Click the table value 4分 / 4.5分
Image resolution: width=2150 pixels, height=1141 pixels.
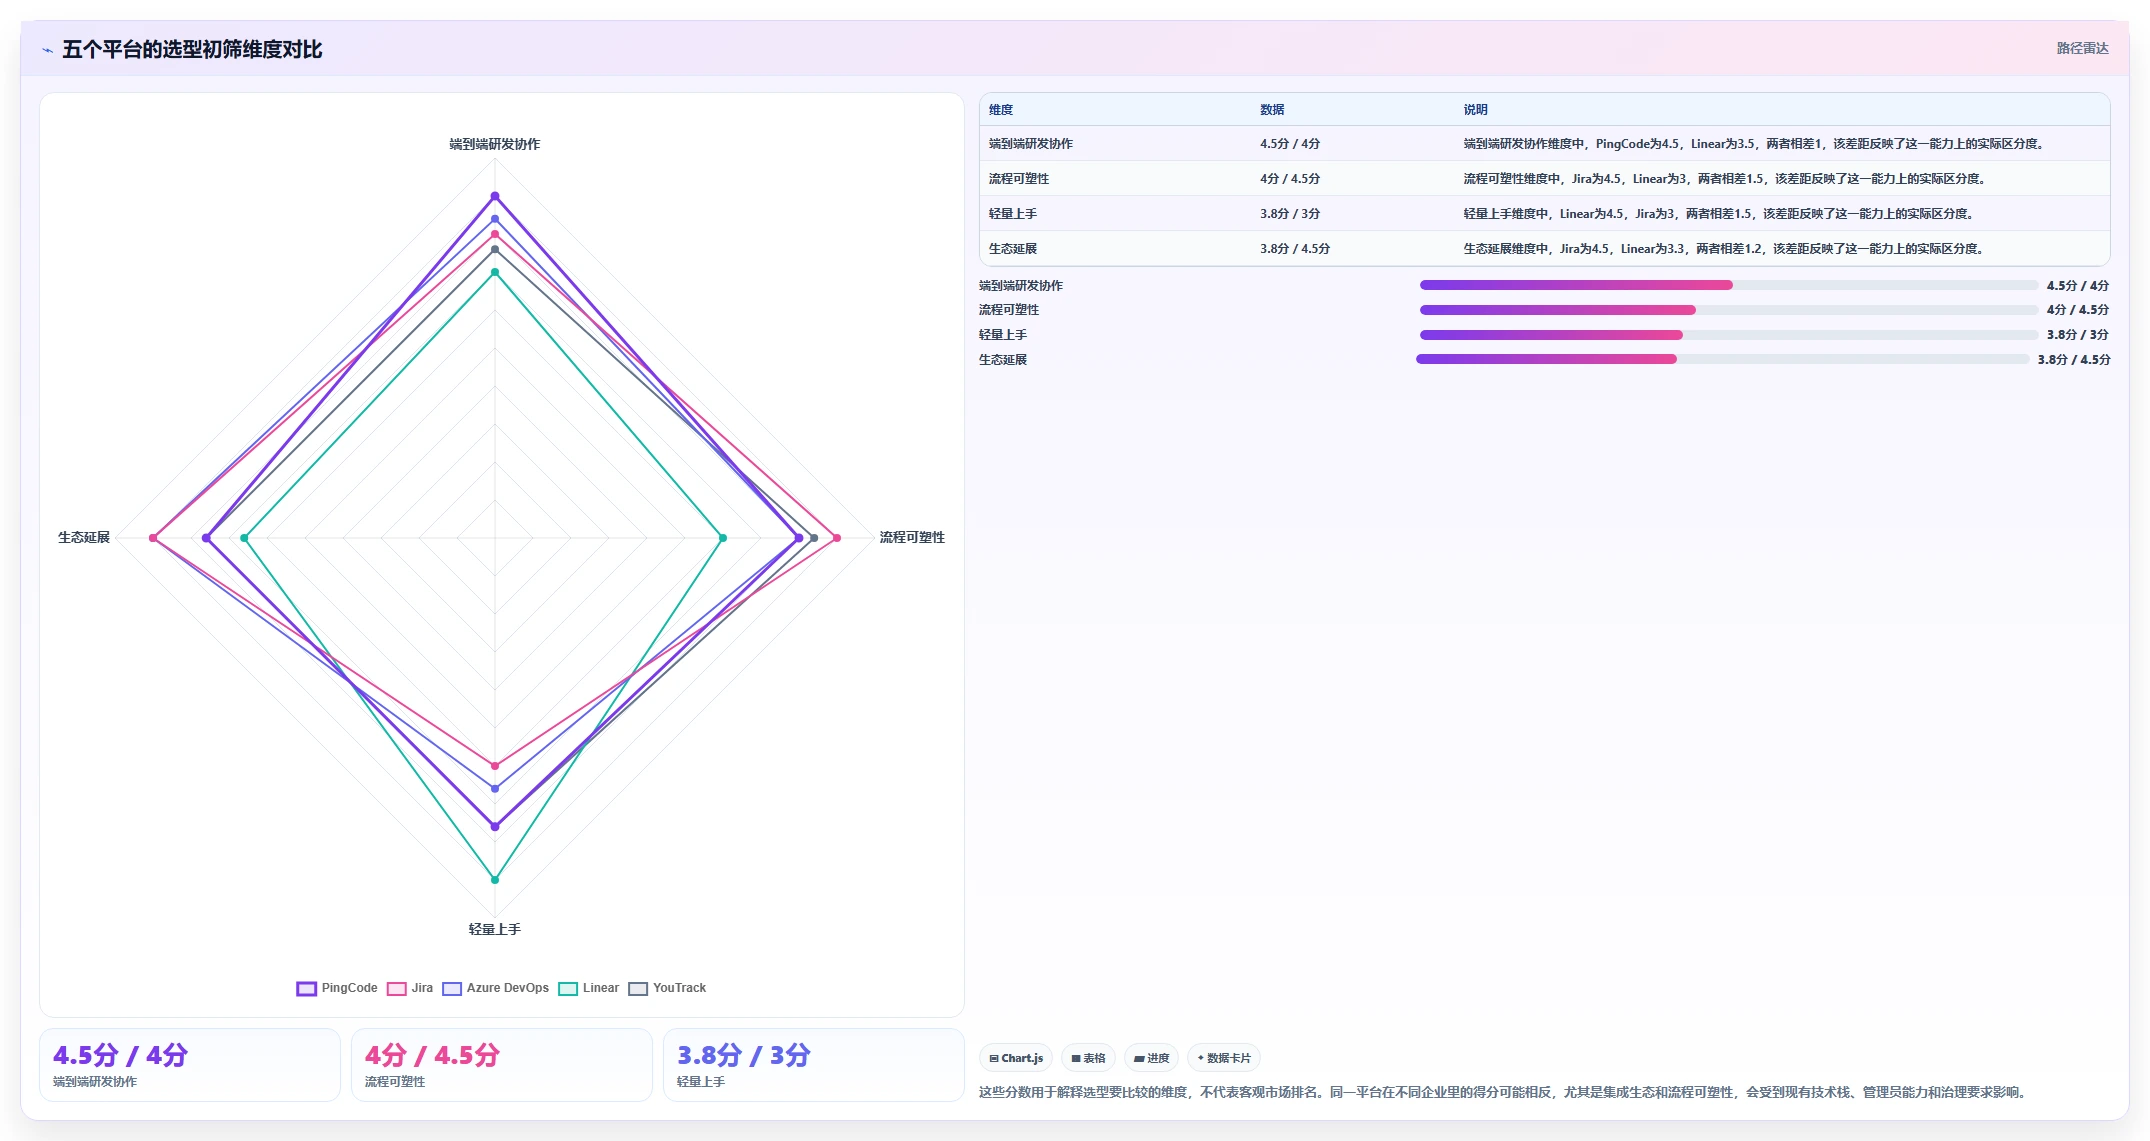coord(1290,179)
